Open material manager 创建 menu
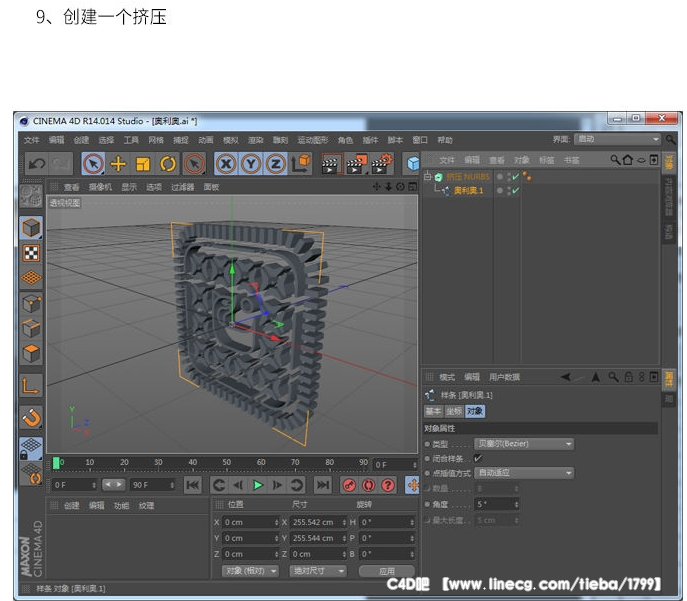 pos(71,506)
